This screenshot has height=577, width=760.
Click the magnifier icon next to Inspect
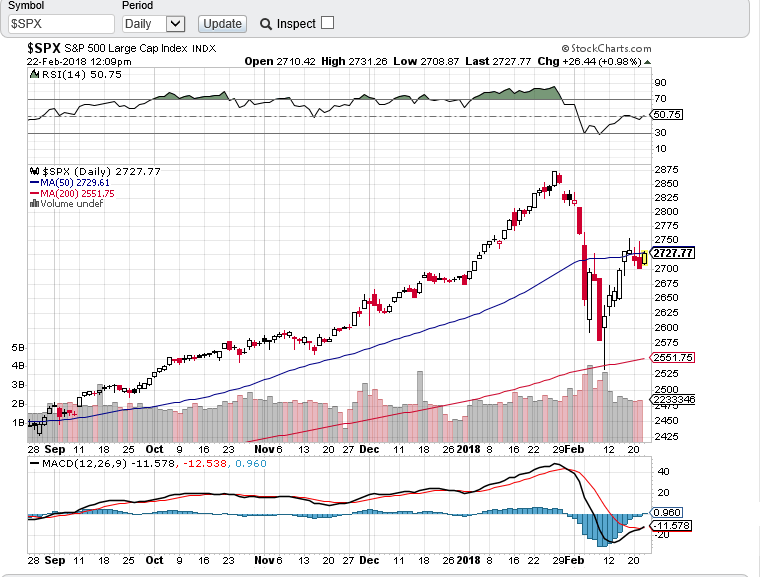point(266,24)
